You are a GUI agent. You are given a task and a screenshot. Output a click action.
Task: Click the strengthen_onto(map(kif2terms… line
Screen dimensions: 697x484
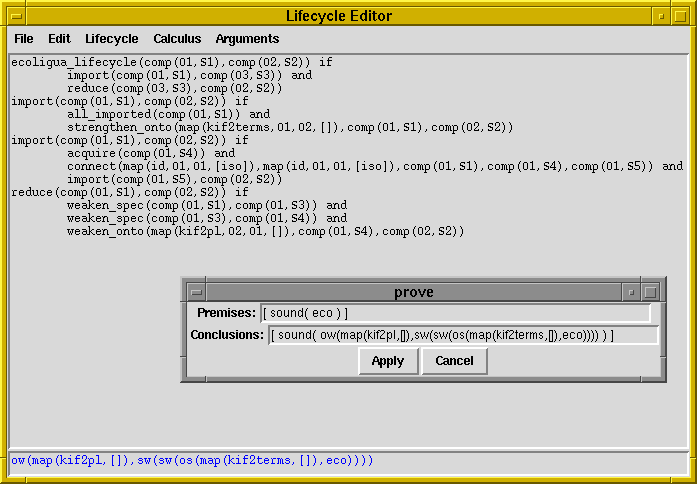[x=290, y=128]
